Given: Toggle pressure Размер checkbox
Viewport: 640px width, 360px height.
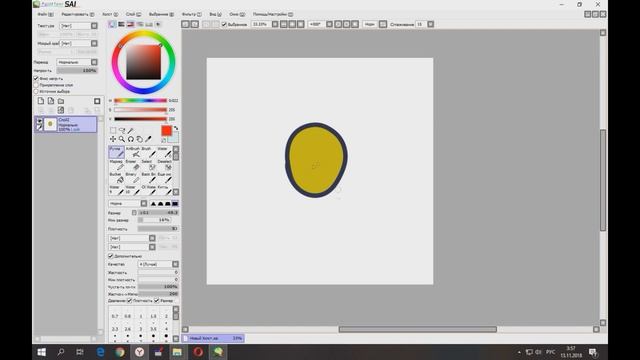Looking at the screenshot, I should tap(157, 300).
